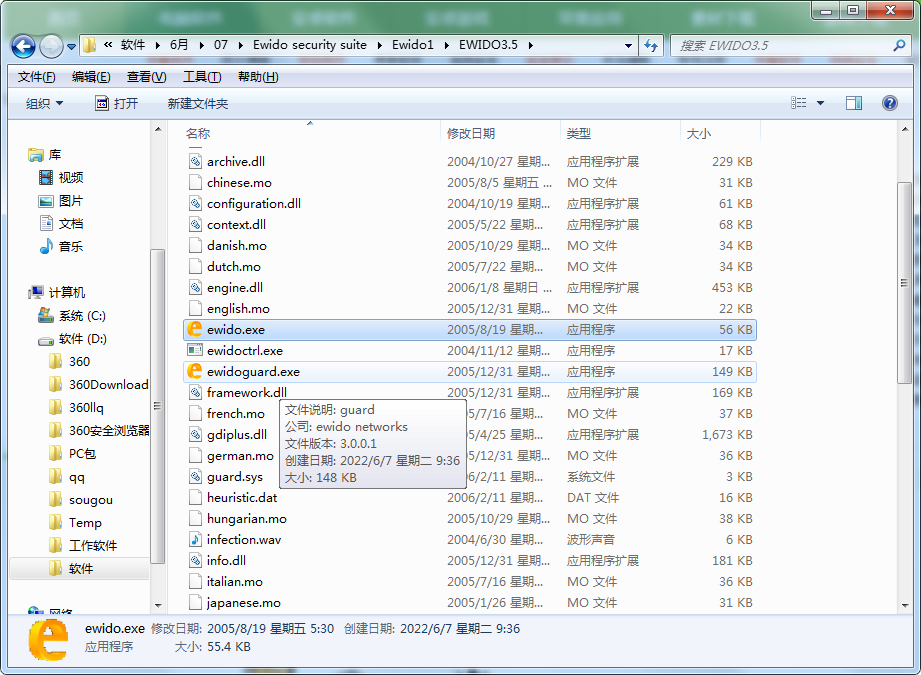Image resolution: width=921 pixels, height=675 pixels.
Task: Open the 工作软件 folder in tree
Action: (83, 545)
